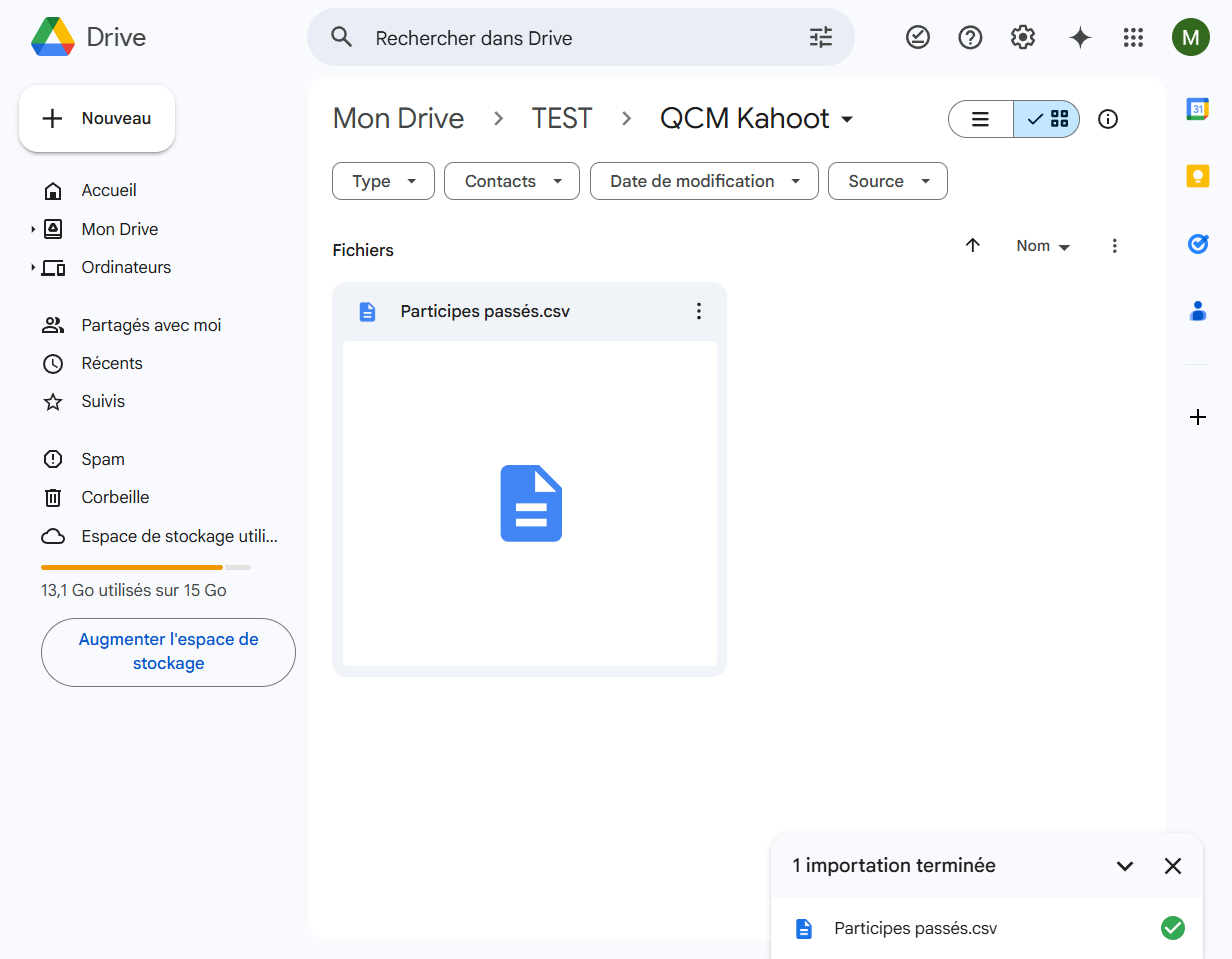Show details info icon
The width and height of the screenshot is (1232, 959).
(1108, 119)
